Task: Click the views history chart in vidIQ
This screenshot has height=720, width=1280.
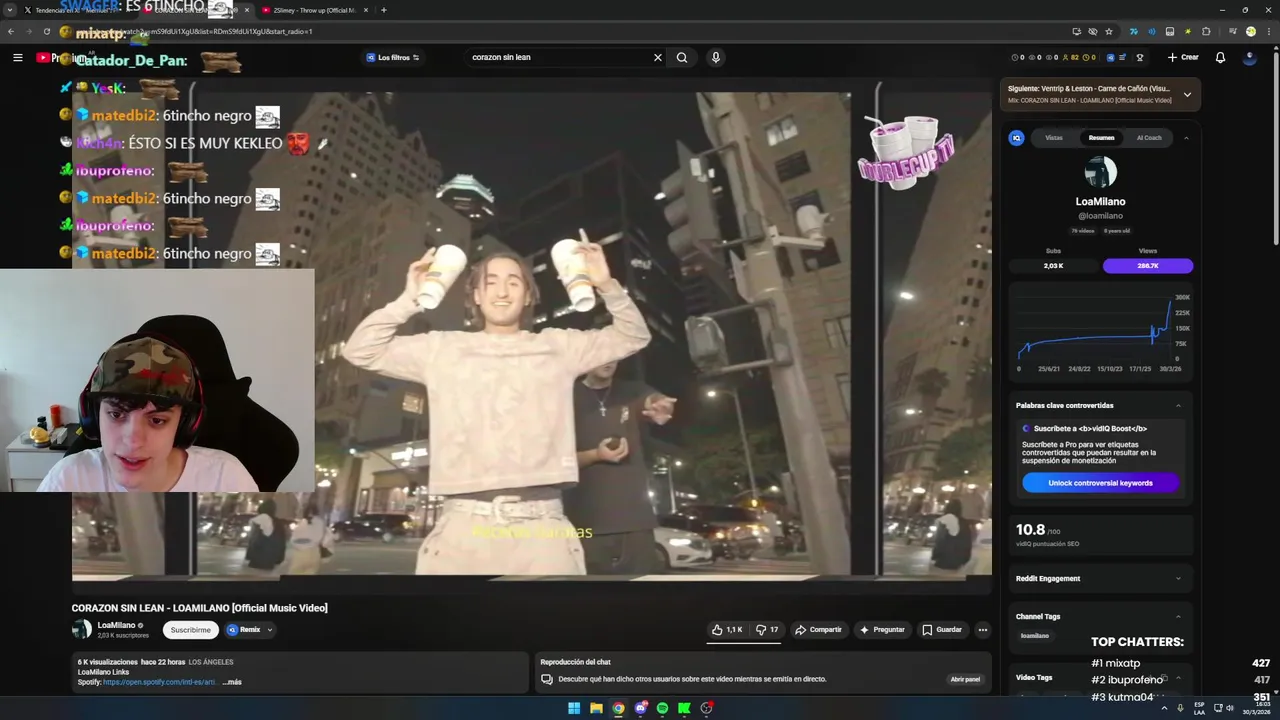Action: coord(1100,333)
